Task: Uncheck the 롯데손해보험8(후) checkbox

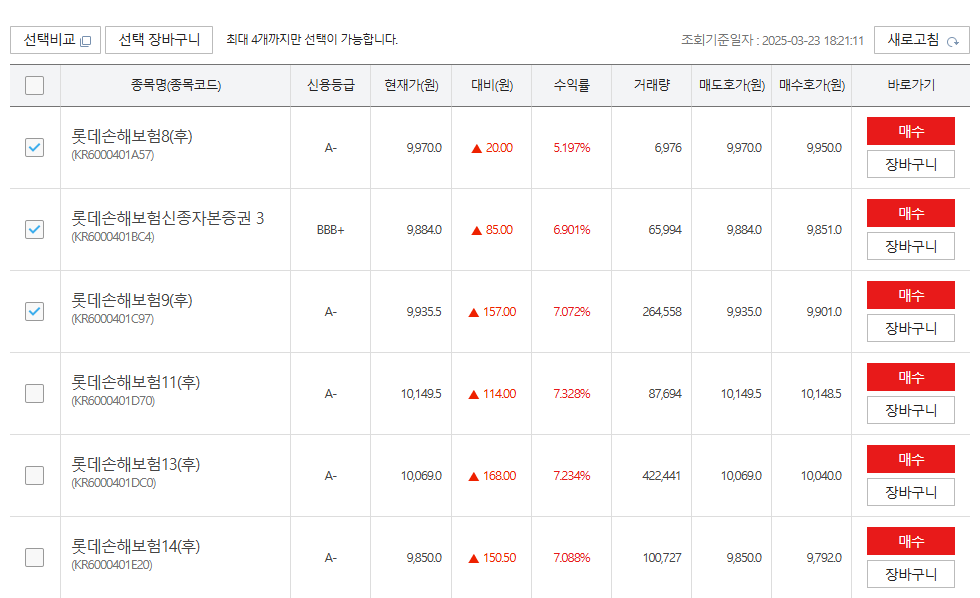Action: (34, 147)
